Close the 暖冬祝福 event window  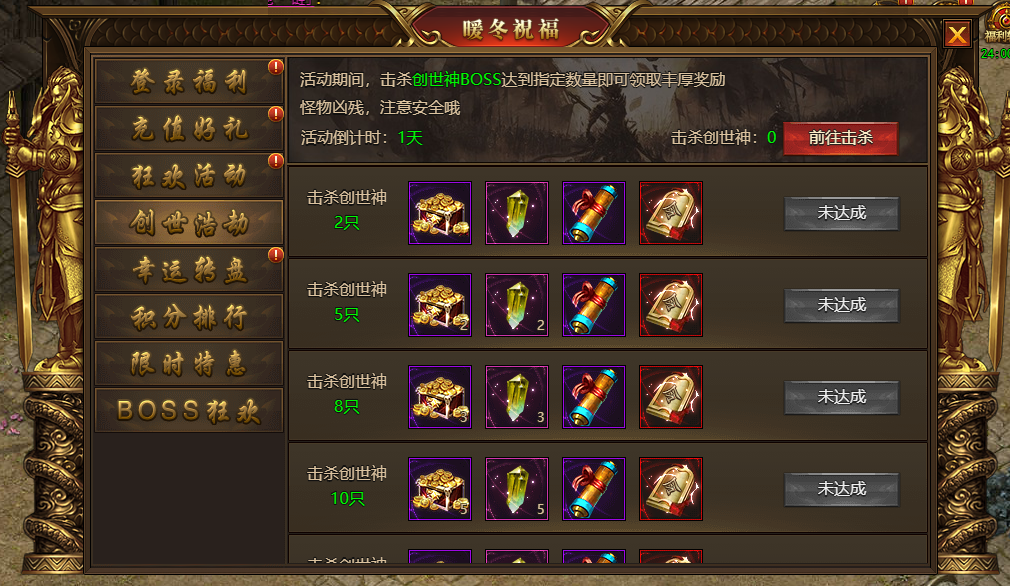coord(957,34)
